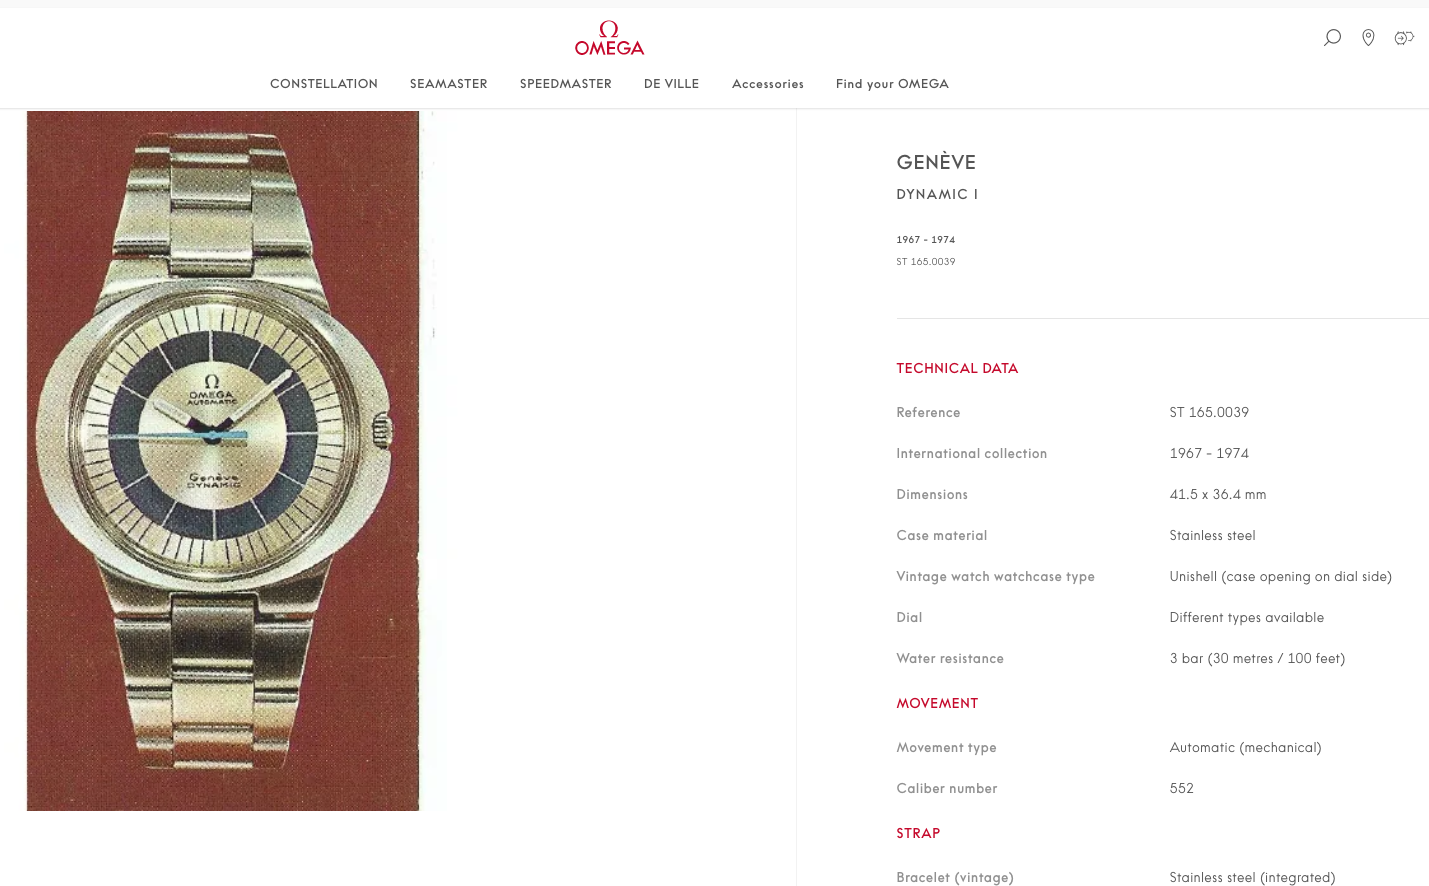
Task: Click the account login icon
Action: pos(1404,38)
